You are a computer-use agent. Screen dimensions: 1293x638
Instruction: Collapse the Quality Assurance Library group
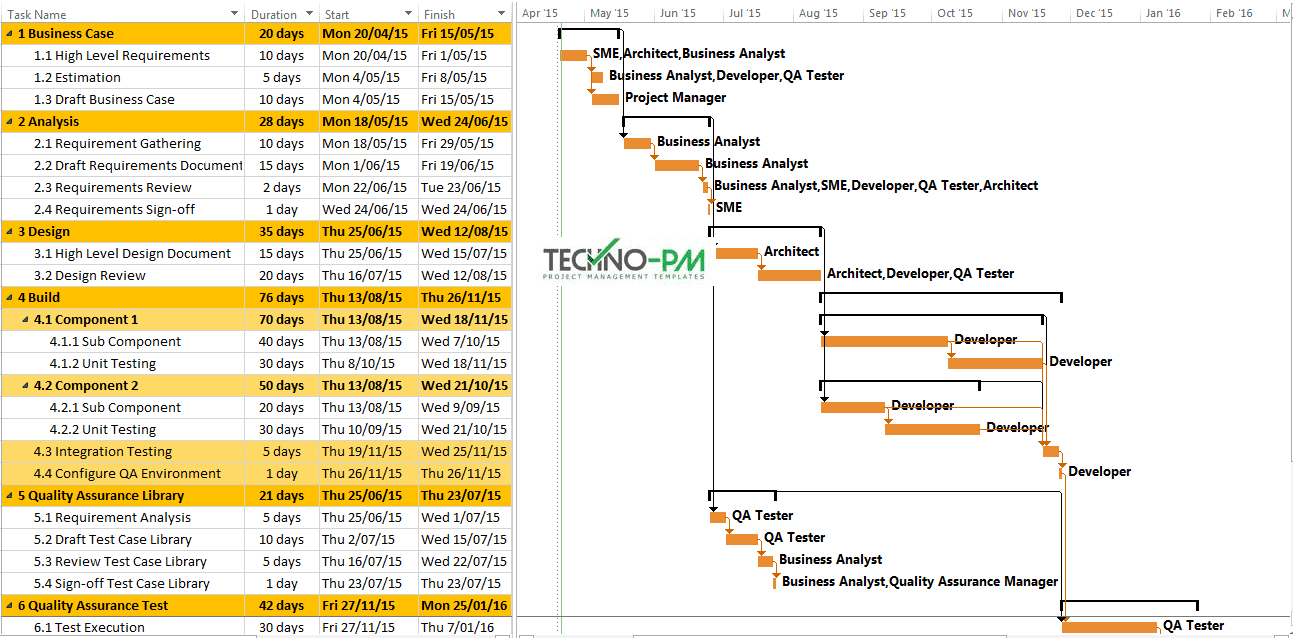click(x=8, y=495)
